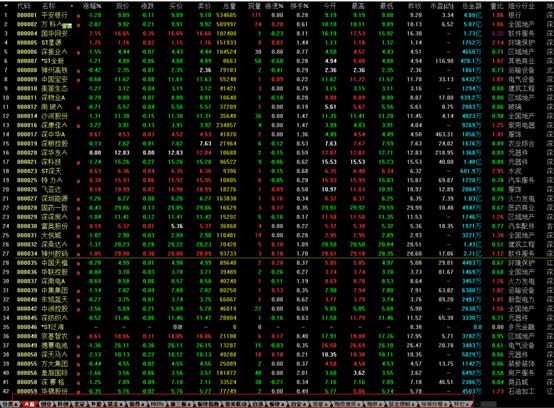Select stock 东旭蓝天
Screen dimensions: 554x408
click(54, 300)
